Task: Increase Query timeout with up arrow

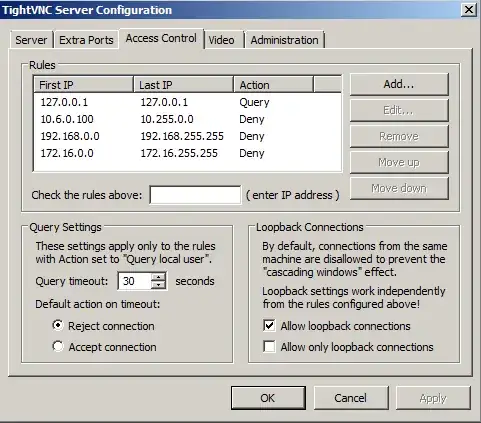Action: [158, 277]
